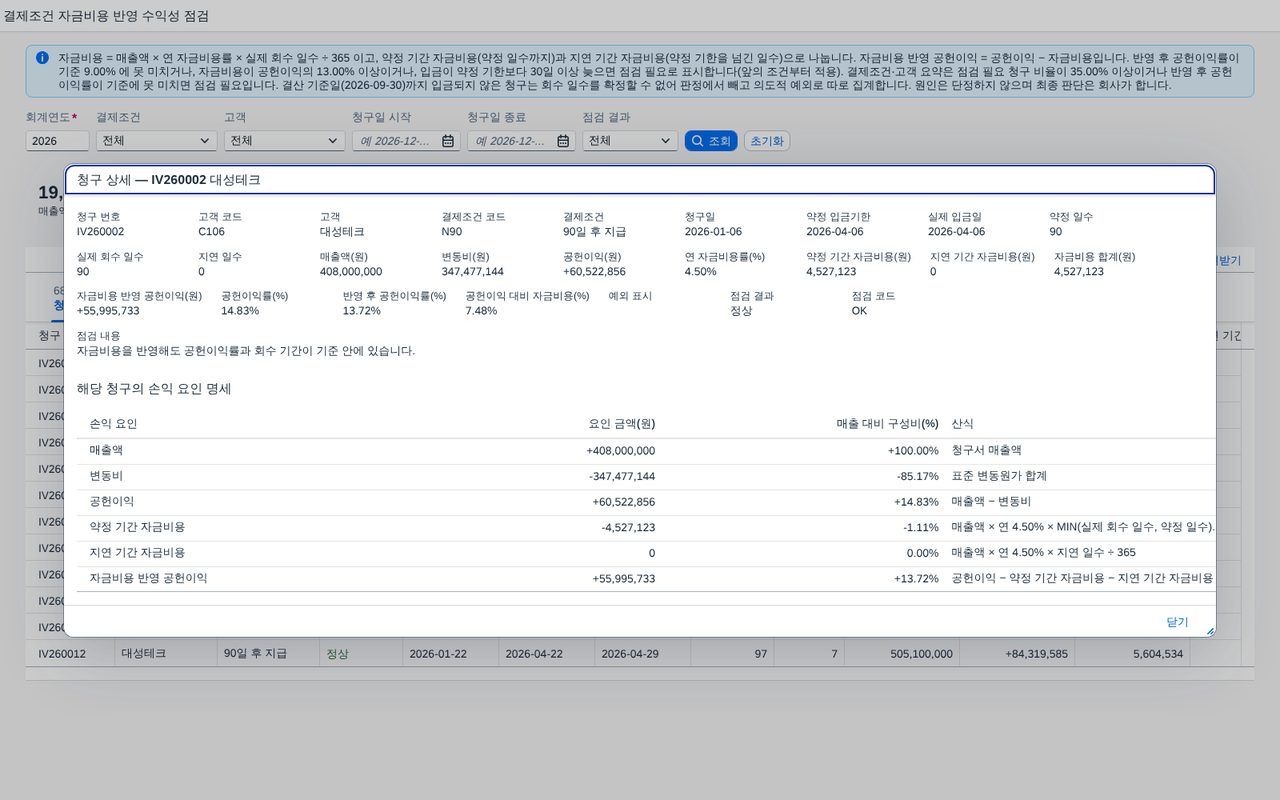The height and width of the screenshot is (800, 1280).
Task: Expand the 점검 결과 dropdown
Action: [x=667, y=141]
